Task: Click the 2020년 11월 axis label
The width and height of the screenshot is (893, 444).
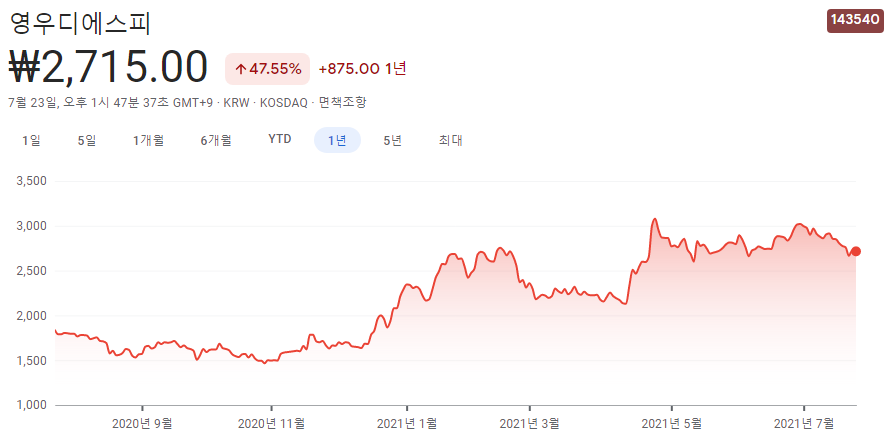Action: pyautogui.click(x=271, y=424)
